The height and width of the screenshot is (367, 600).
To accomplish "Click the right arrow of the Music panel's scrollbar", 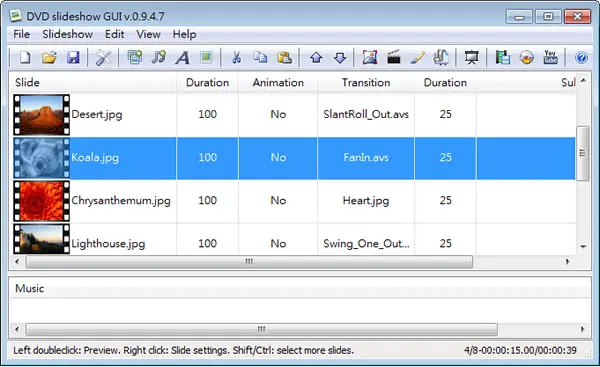I will (583, 329).
